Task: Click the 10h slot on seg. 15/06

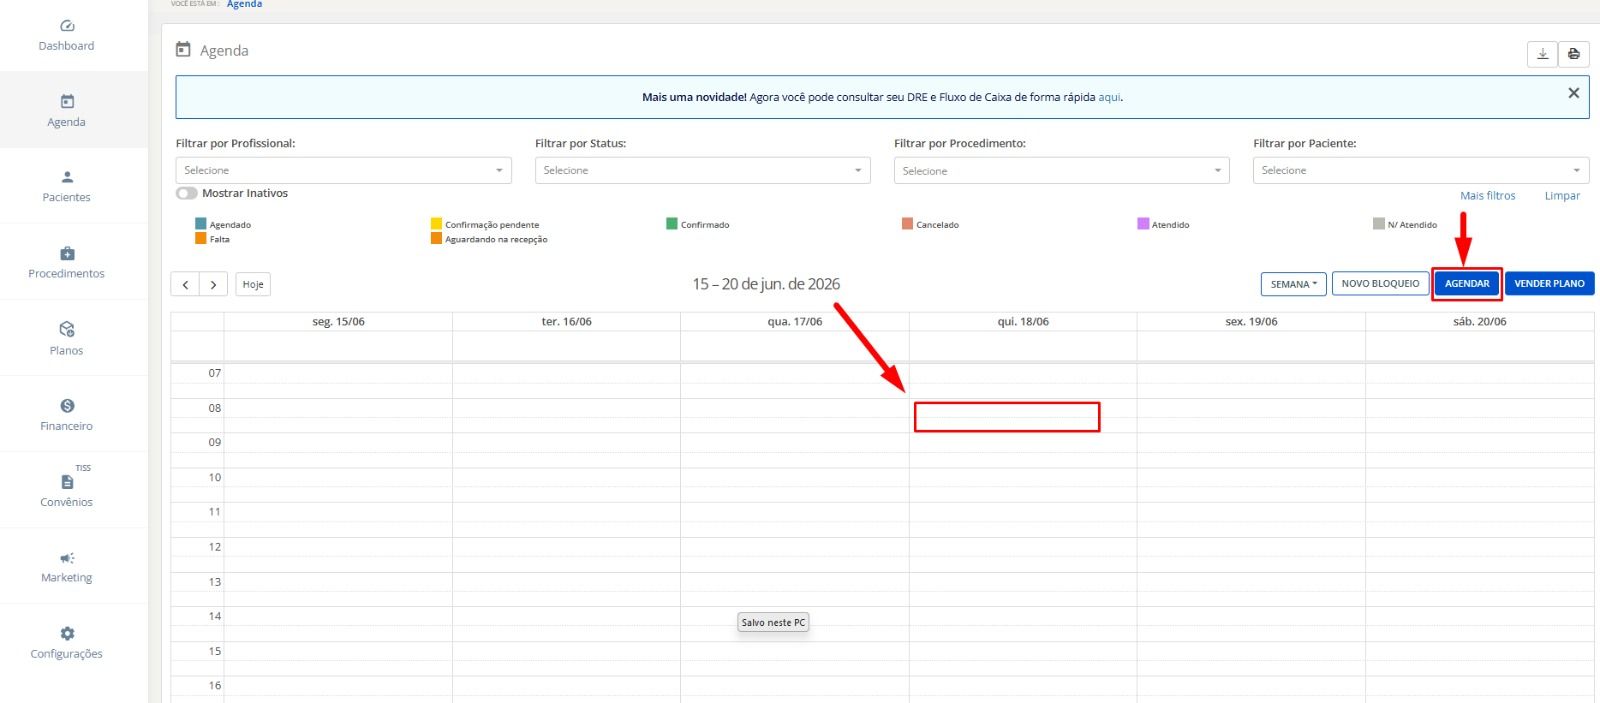Action: click(x=338, y=485)
